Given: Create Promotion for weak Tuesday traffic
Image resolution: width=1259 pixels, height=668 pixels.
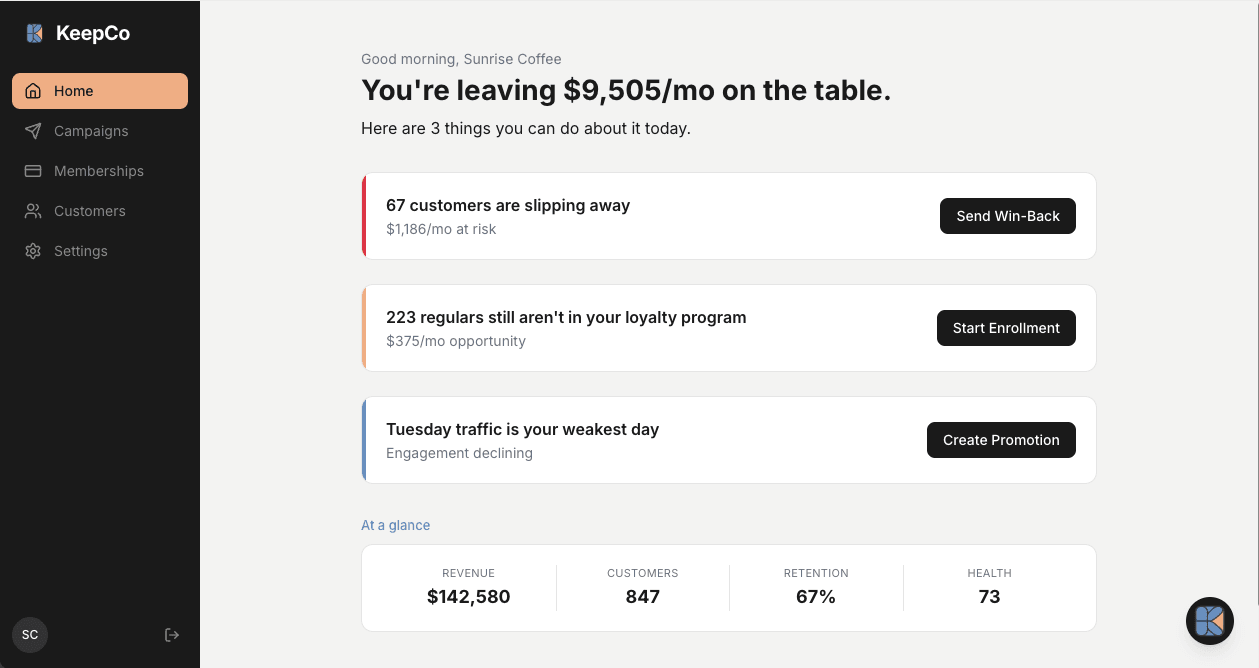Looking at the screenshot, I should (x=1001, y=440).
